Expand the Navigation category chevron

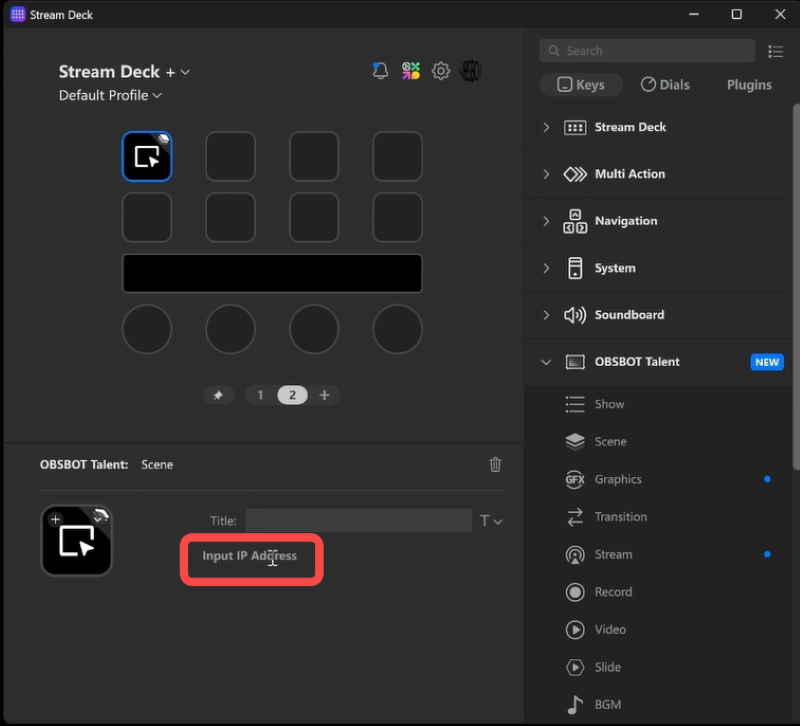(546, 221)
